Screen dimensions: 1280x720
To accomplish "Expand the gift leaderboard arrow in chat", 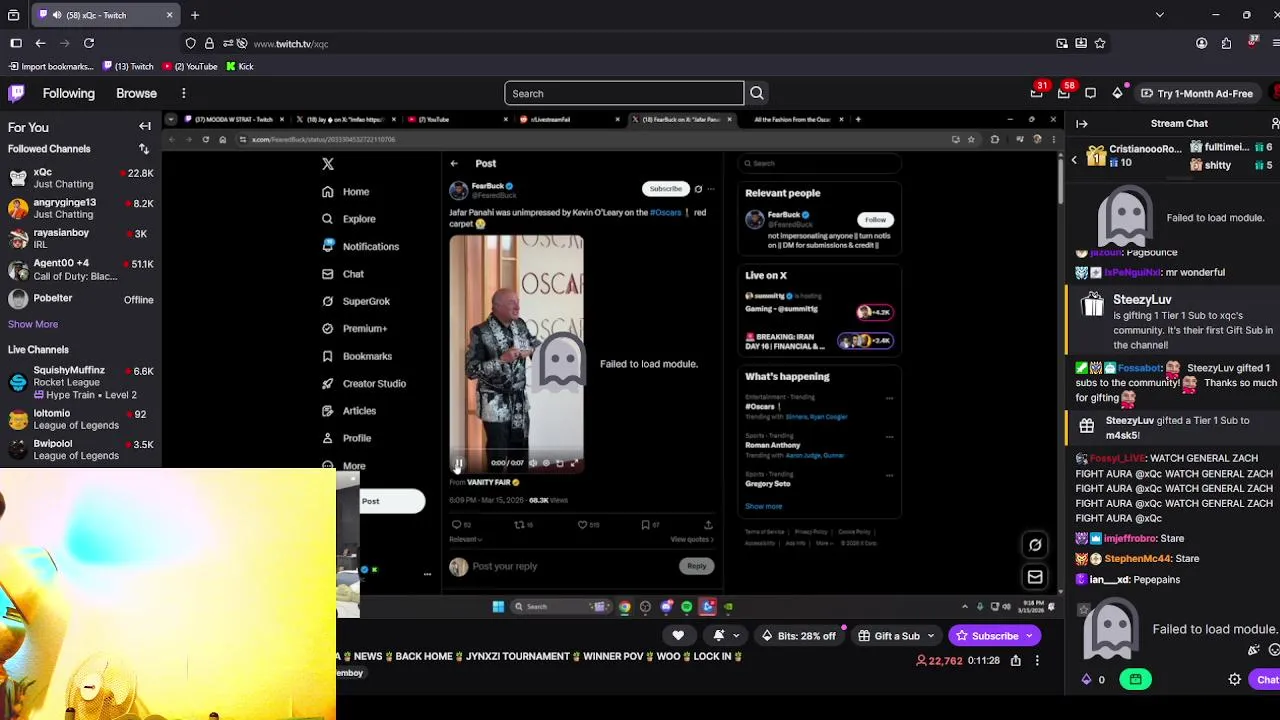I will pos(1074,159).
